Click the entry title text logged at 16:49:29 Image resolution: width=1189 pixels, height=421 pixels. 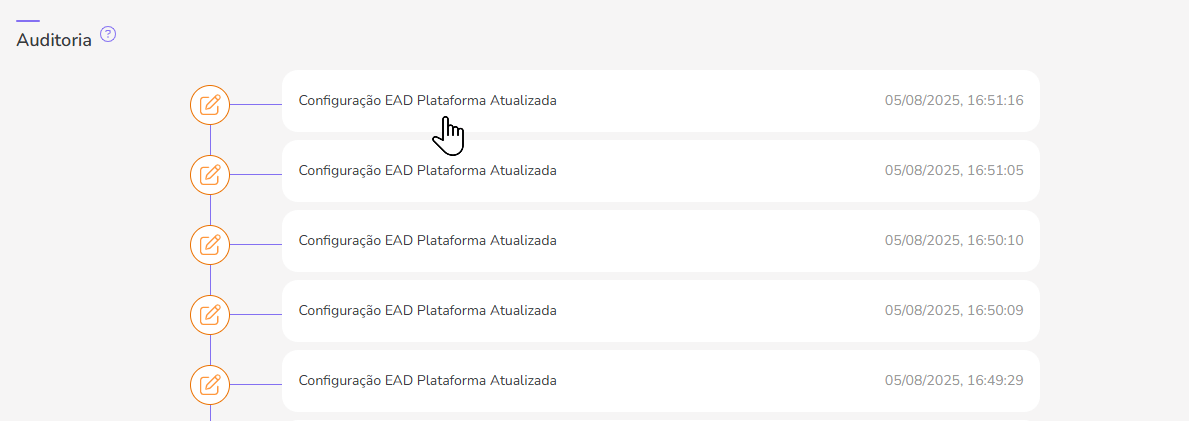coord(427,381)
